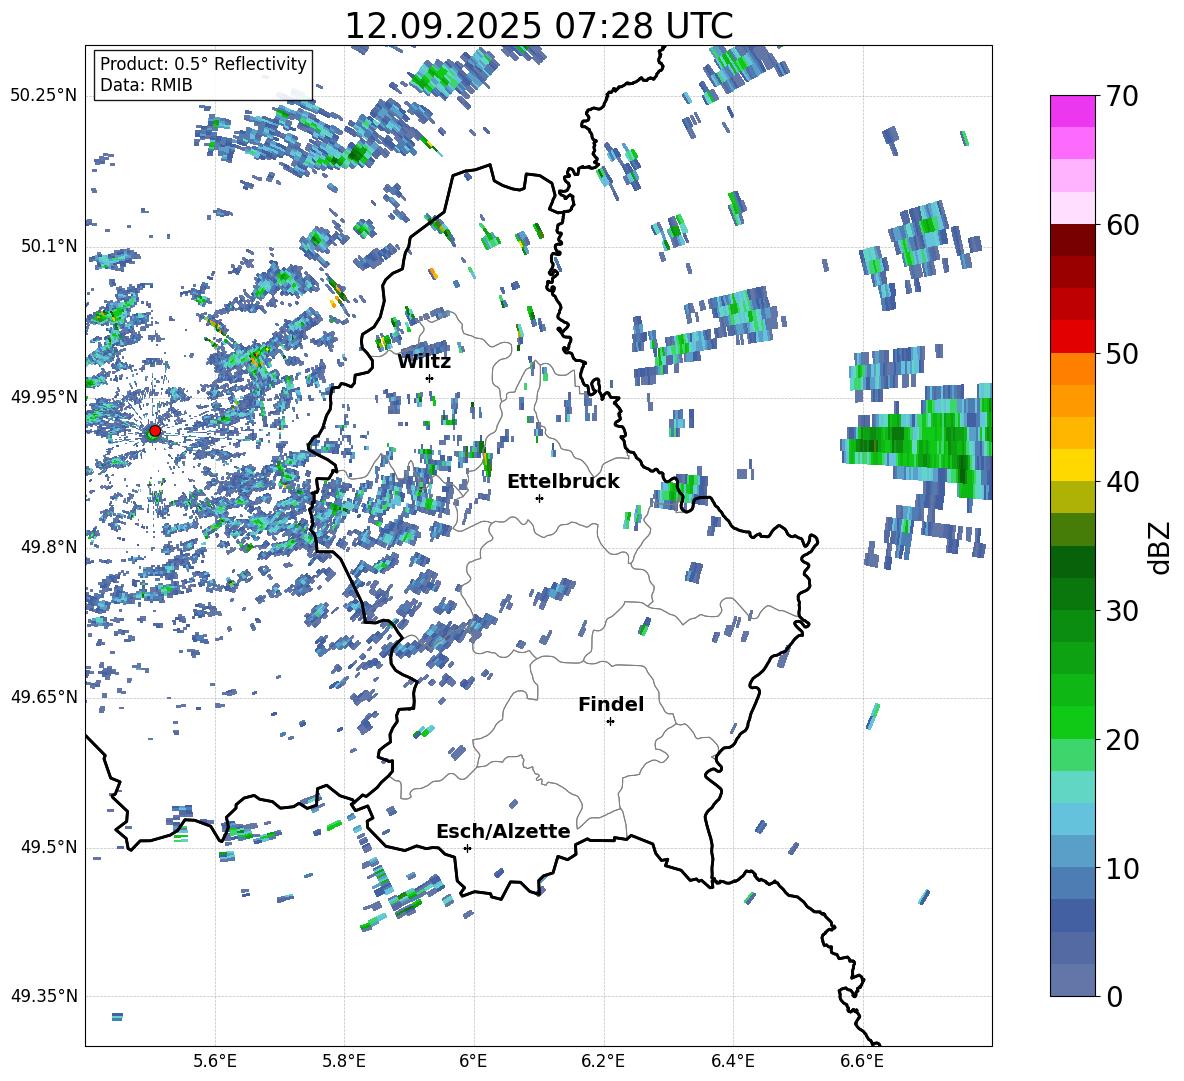This screenshot has height=1081, width=1184.
Task: Click the Data: RMIB text
Action: [146, 85]
